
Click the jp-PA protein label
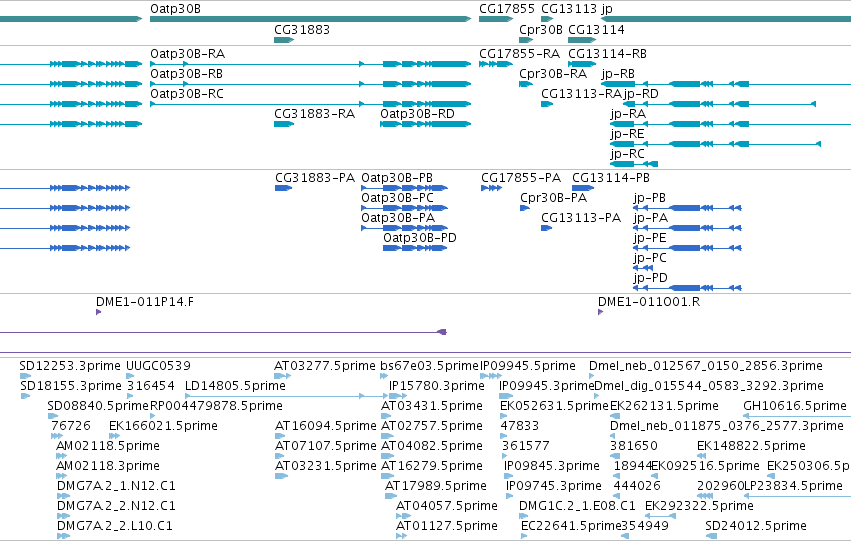(651, 218)
